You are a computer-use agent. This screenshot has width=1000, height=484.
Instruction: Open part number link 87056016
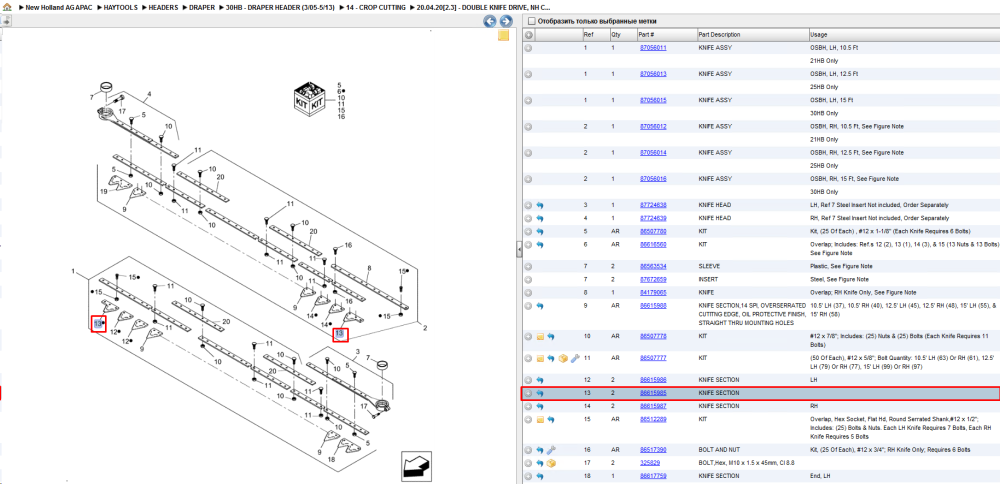653,179
